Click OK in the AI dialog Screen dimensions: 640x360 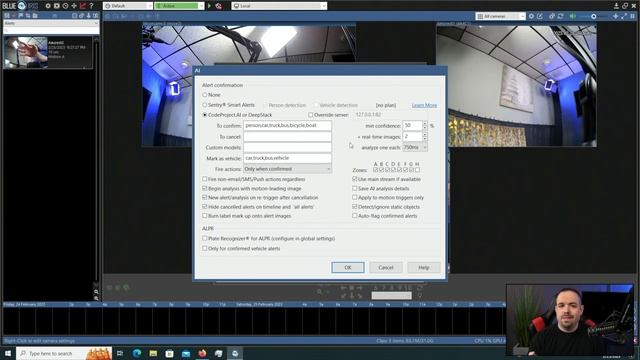(348, 267)
